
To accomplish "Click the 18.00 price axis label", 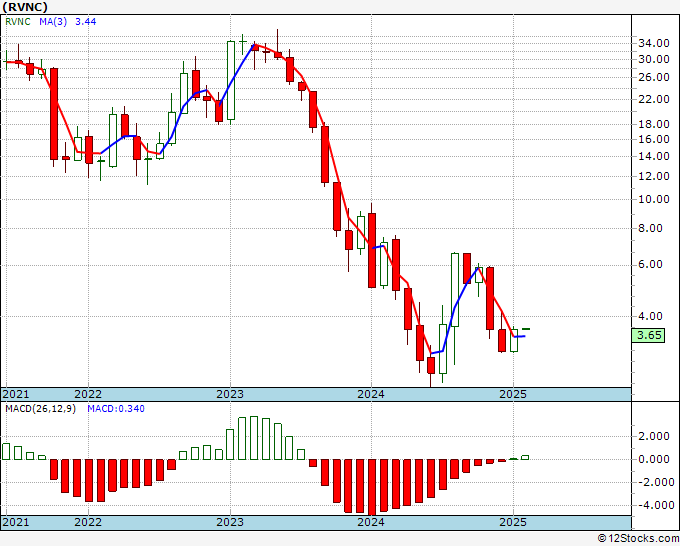I will coord(654,124).
